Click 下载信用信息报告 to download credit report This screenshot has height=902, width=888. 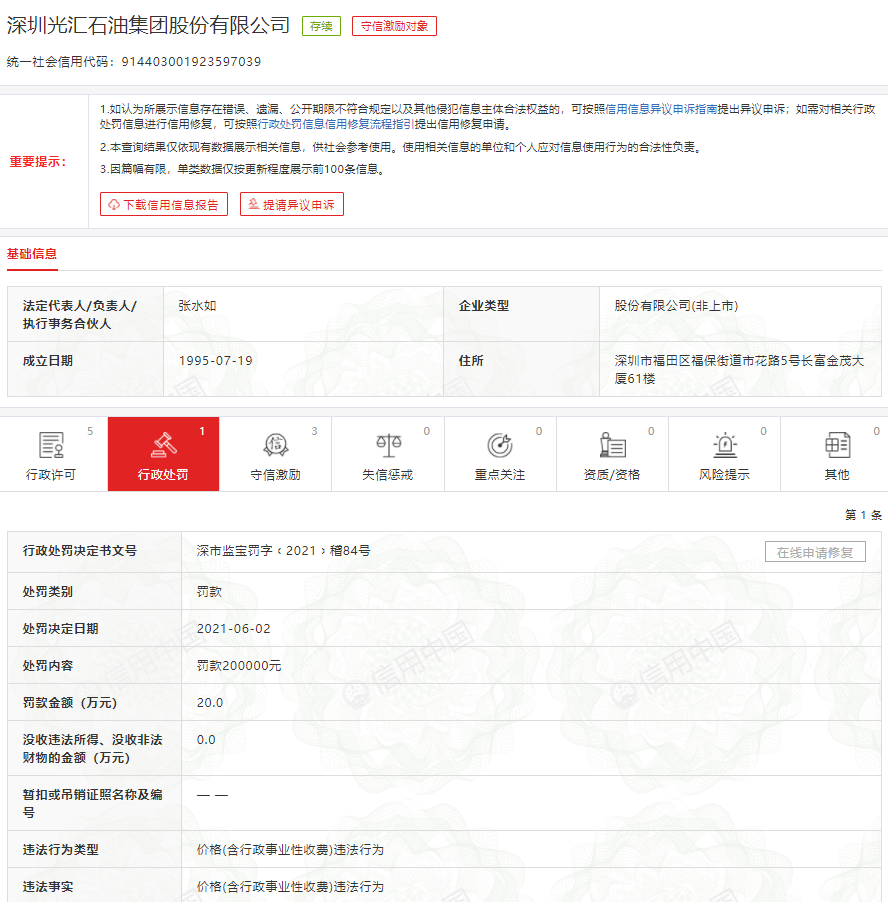click(x=164, y=203)
